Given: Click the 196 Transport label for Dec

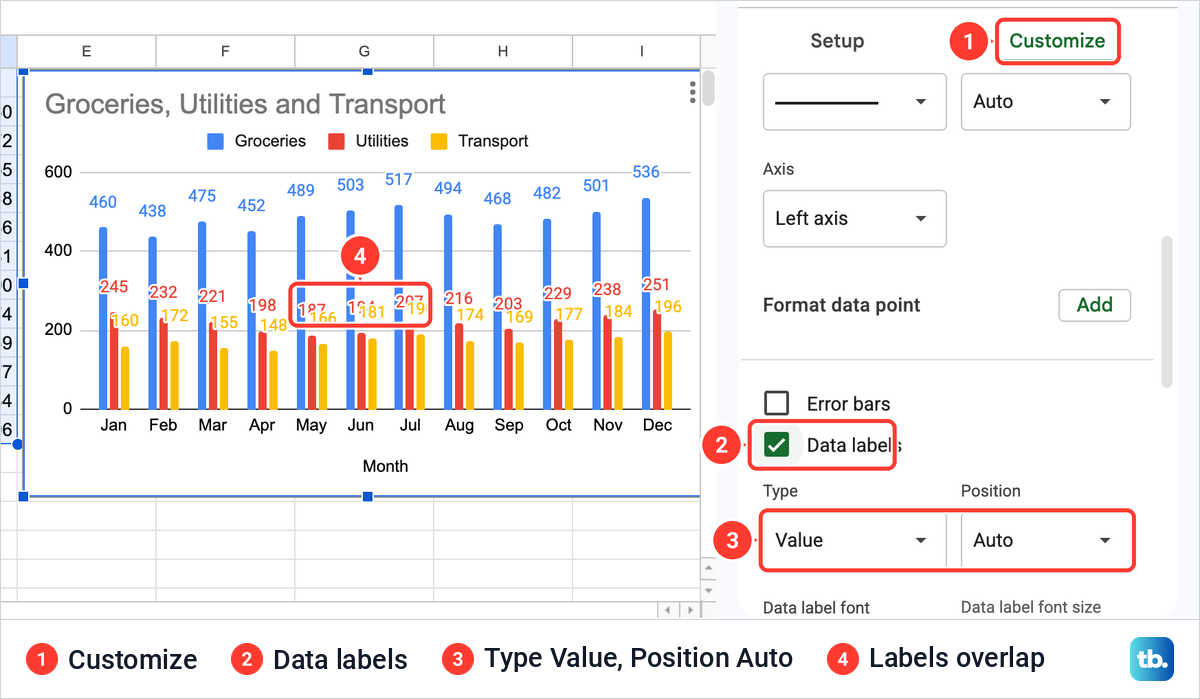Looking at the screenshot, I should point(668,307).
